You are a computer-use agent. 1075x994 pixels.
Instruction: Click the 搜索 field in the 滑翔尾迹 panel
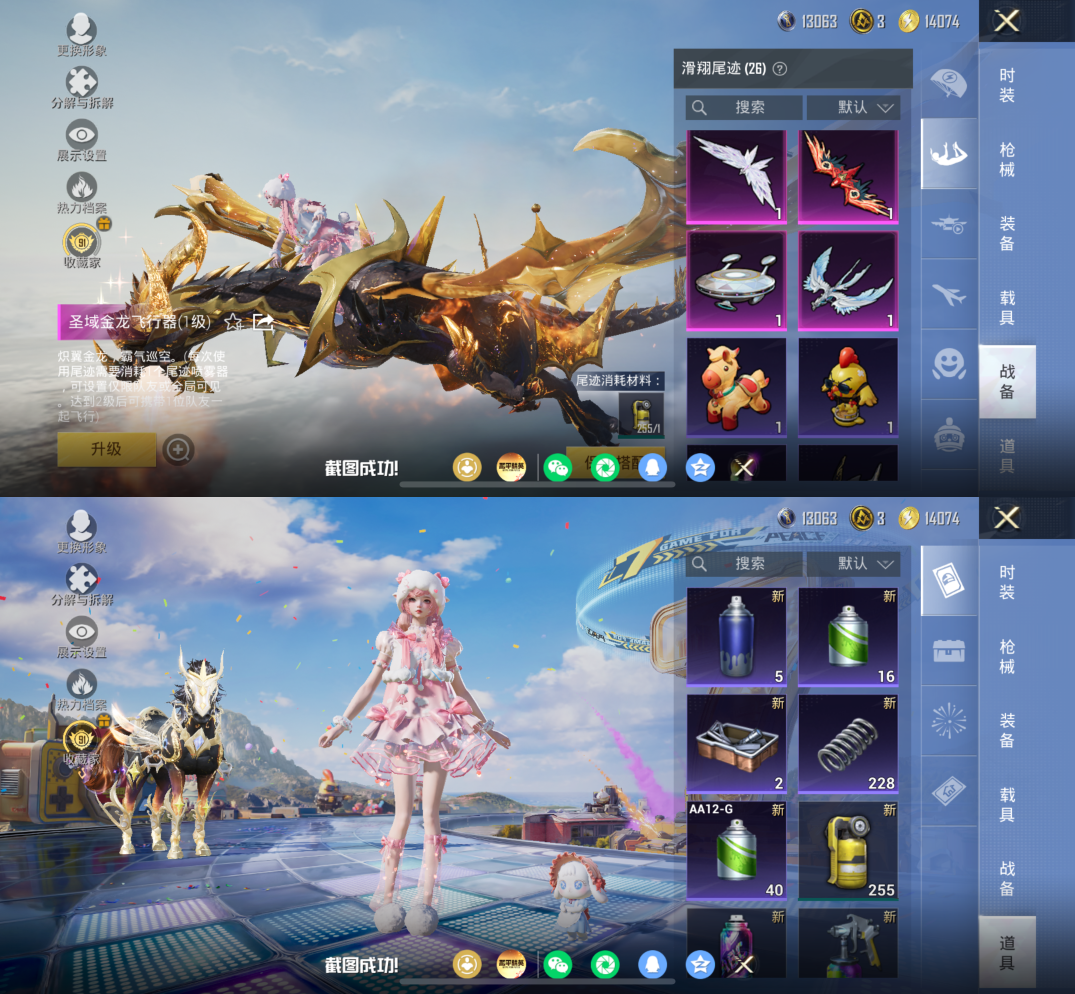(744, 108)
